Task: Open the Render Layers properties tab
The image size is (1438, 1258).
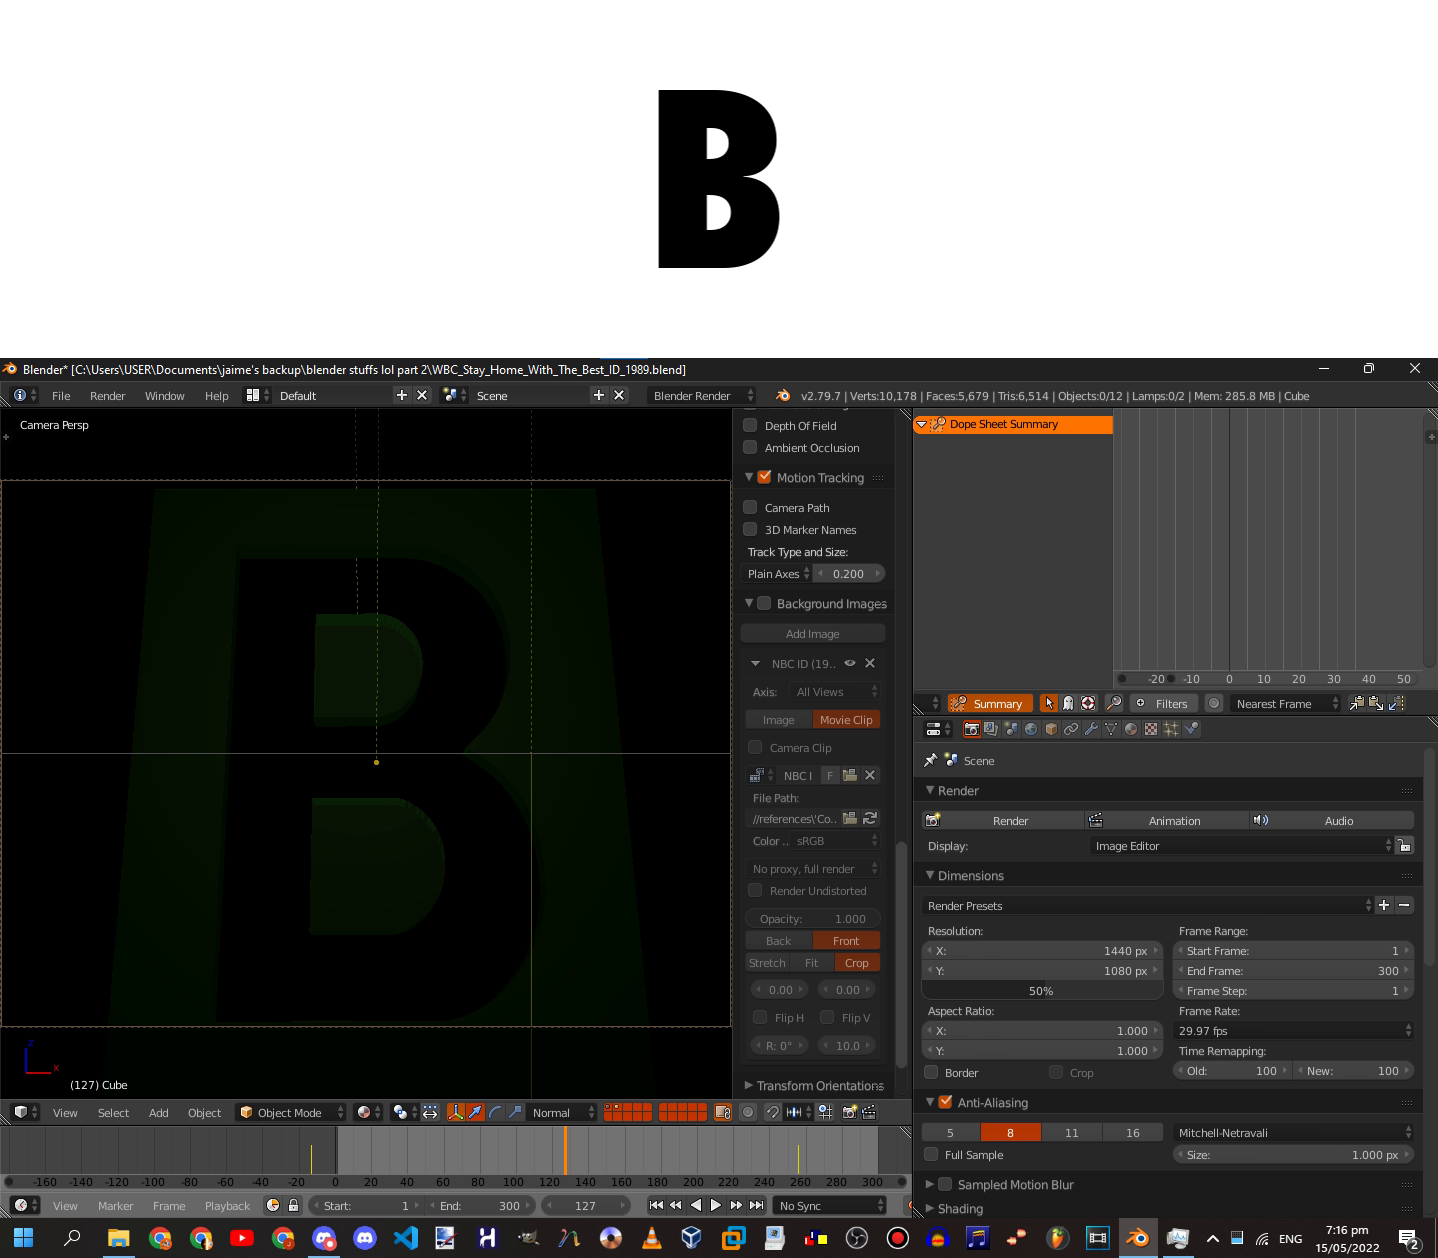Action: 991,729
